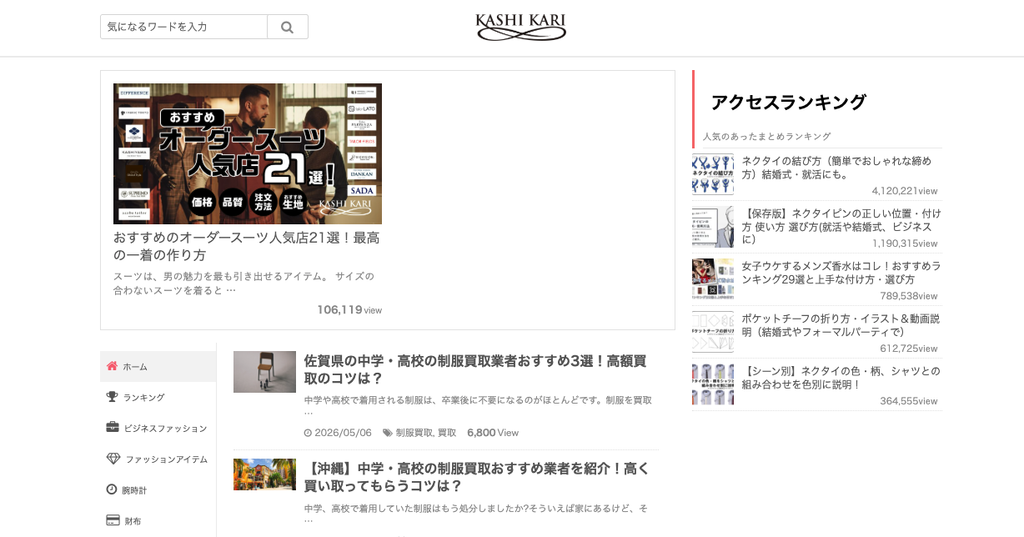Click the clock icon beside 腕時計

pyautogui.click(x=112, y=489)
